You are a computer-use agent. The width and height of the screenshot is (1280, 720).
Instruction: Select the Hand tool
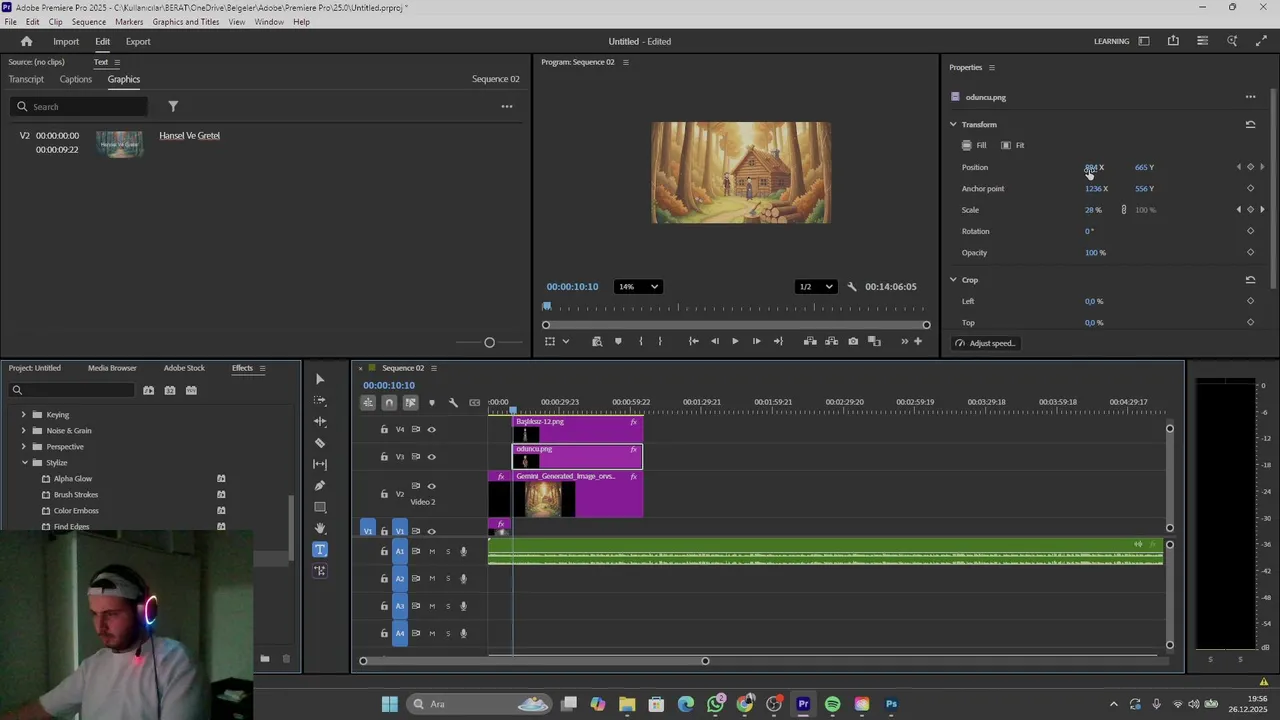point(320,528)
